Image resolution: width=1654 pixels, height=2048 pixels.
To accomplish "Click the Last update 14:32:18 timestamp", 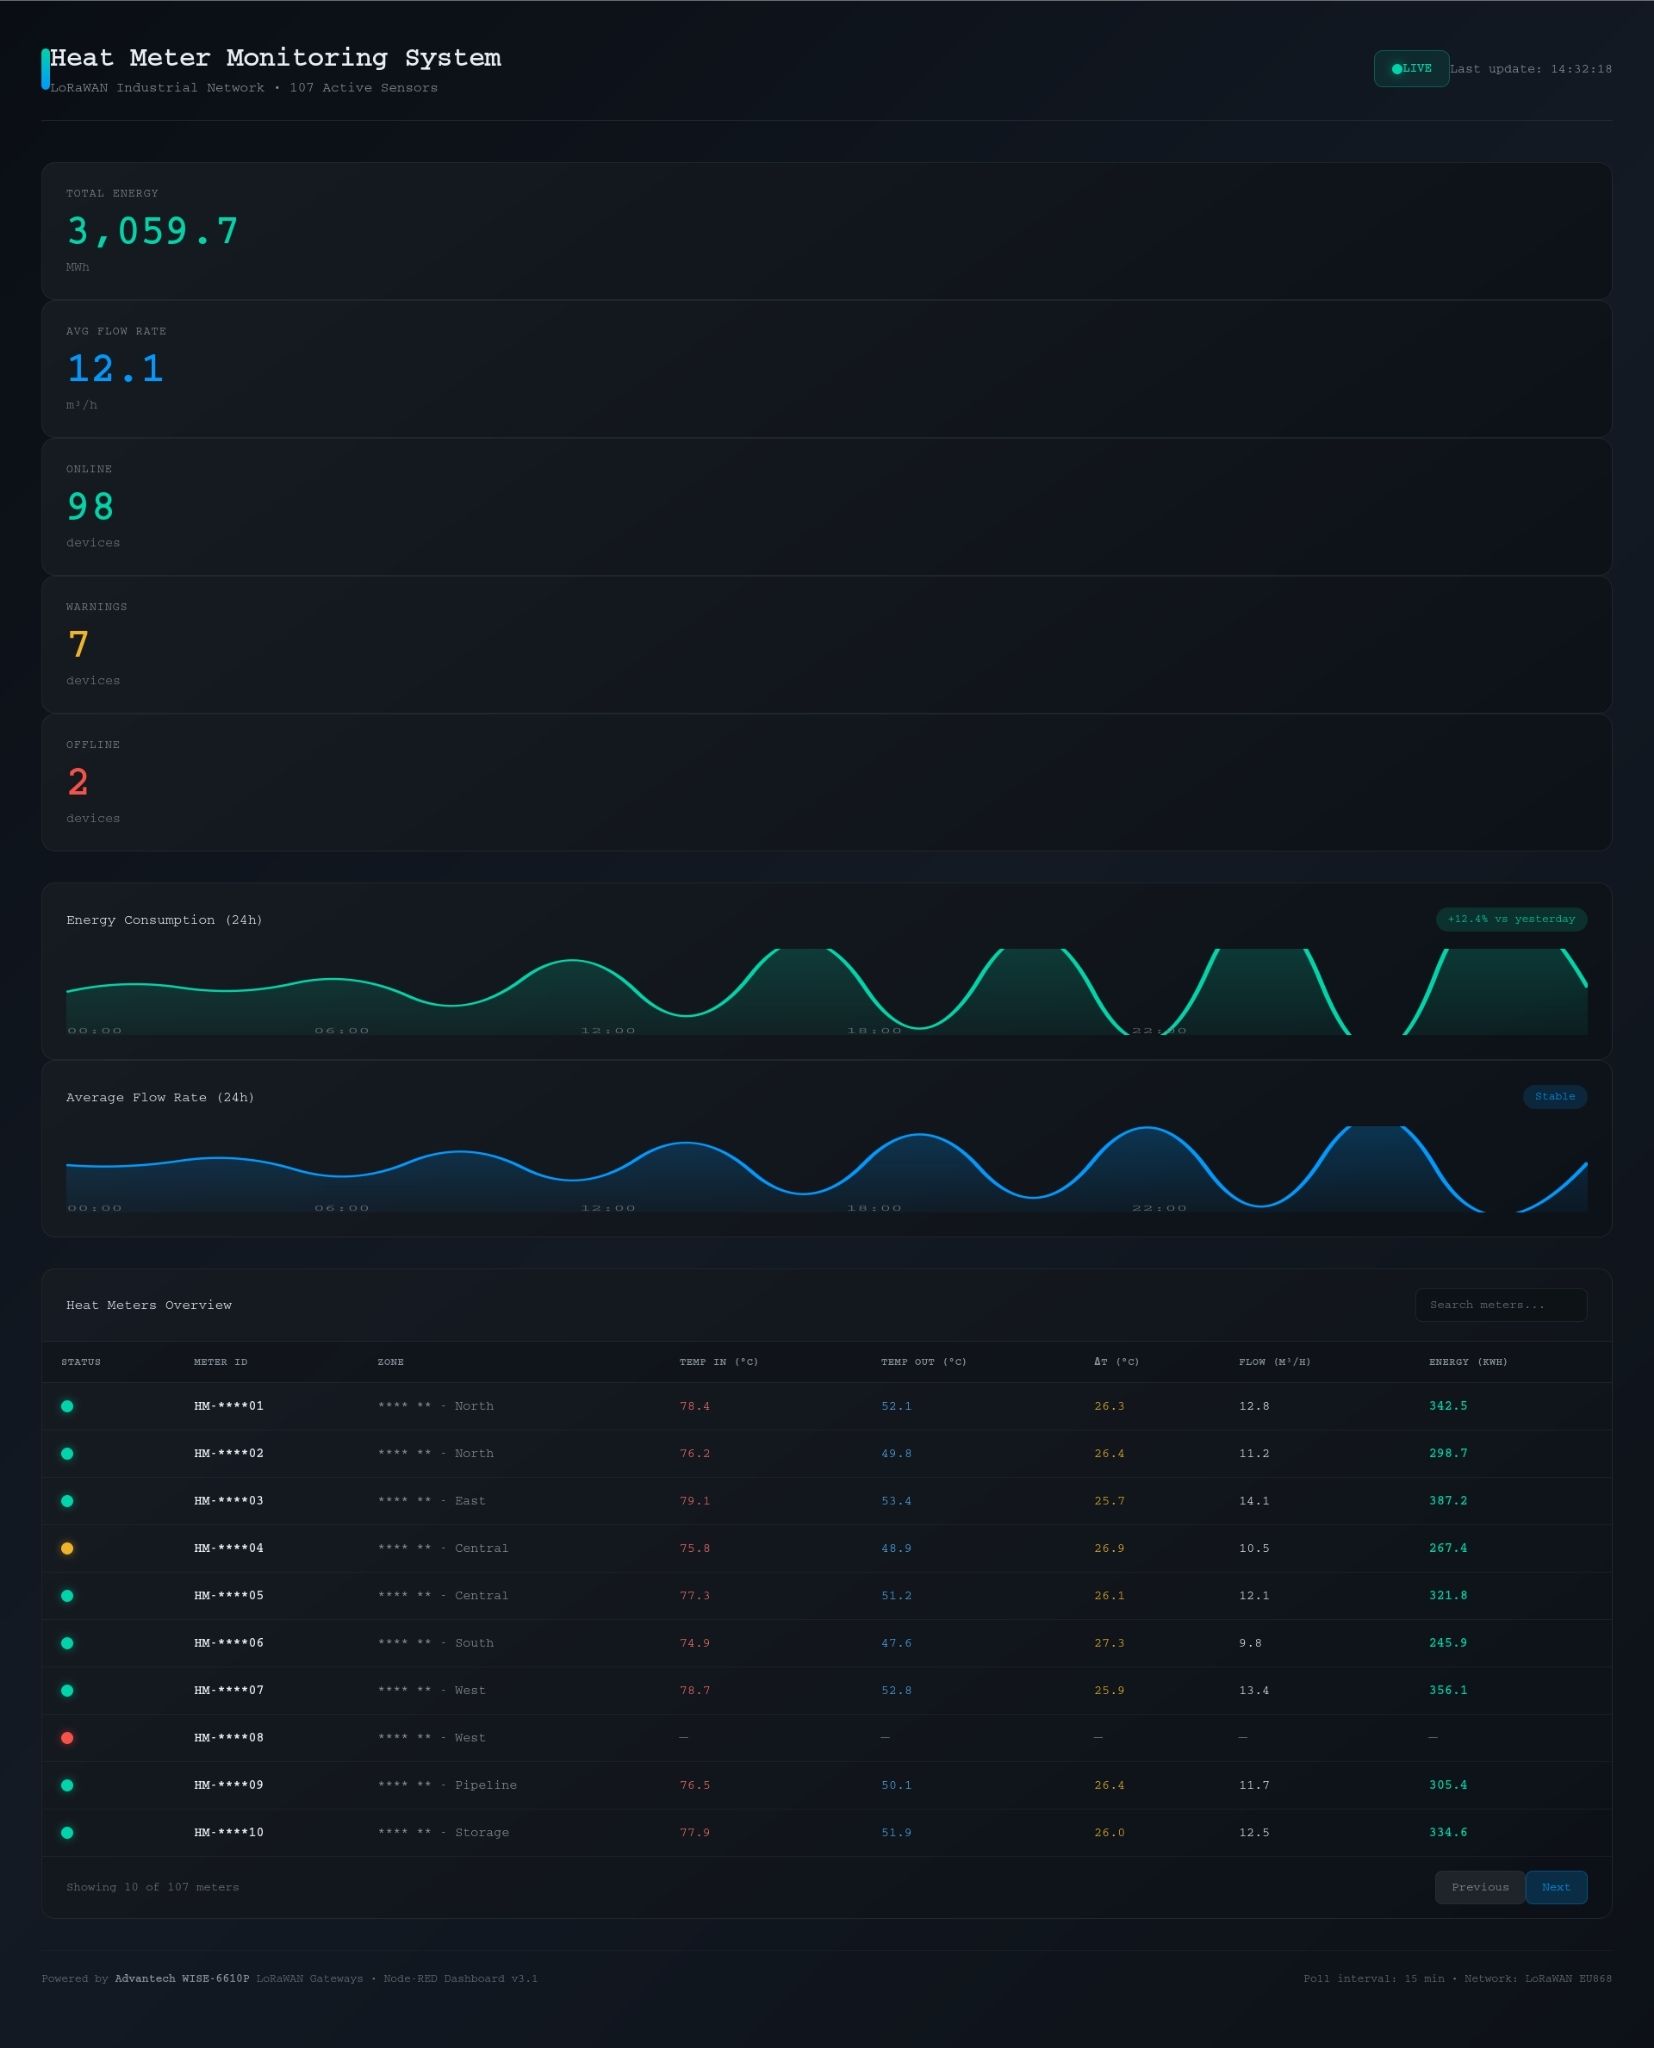I will 1530,69.
